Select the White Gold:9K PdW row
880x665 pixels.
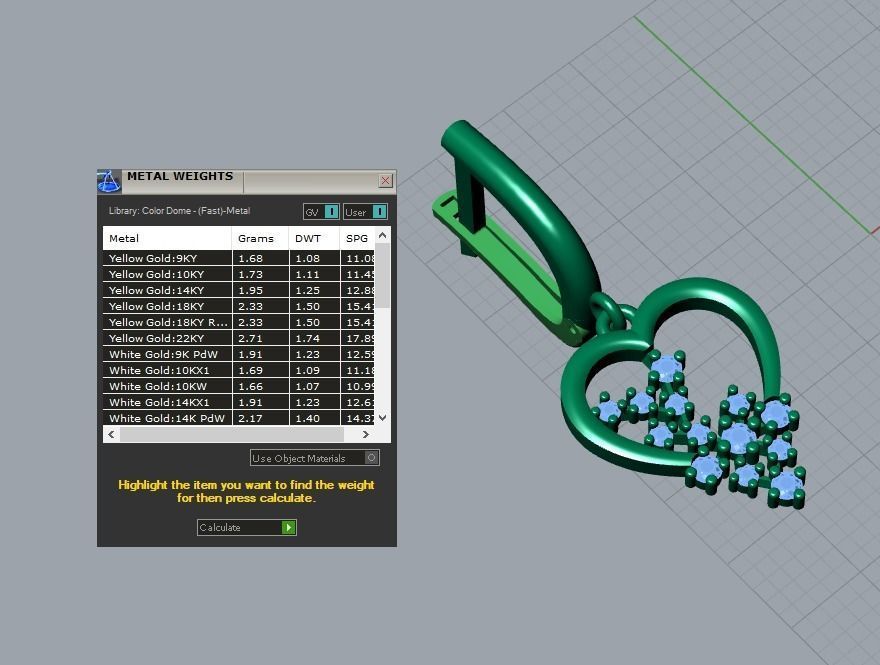239,354
